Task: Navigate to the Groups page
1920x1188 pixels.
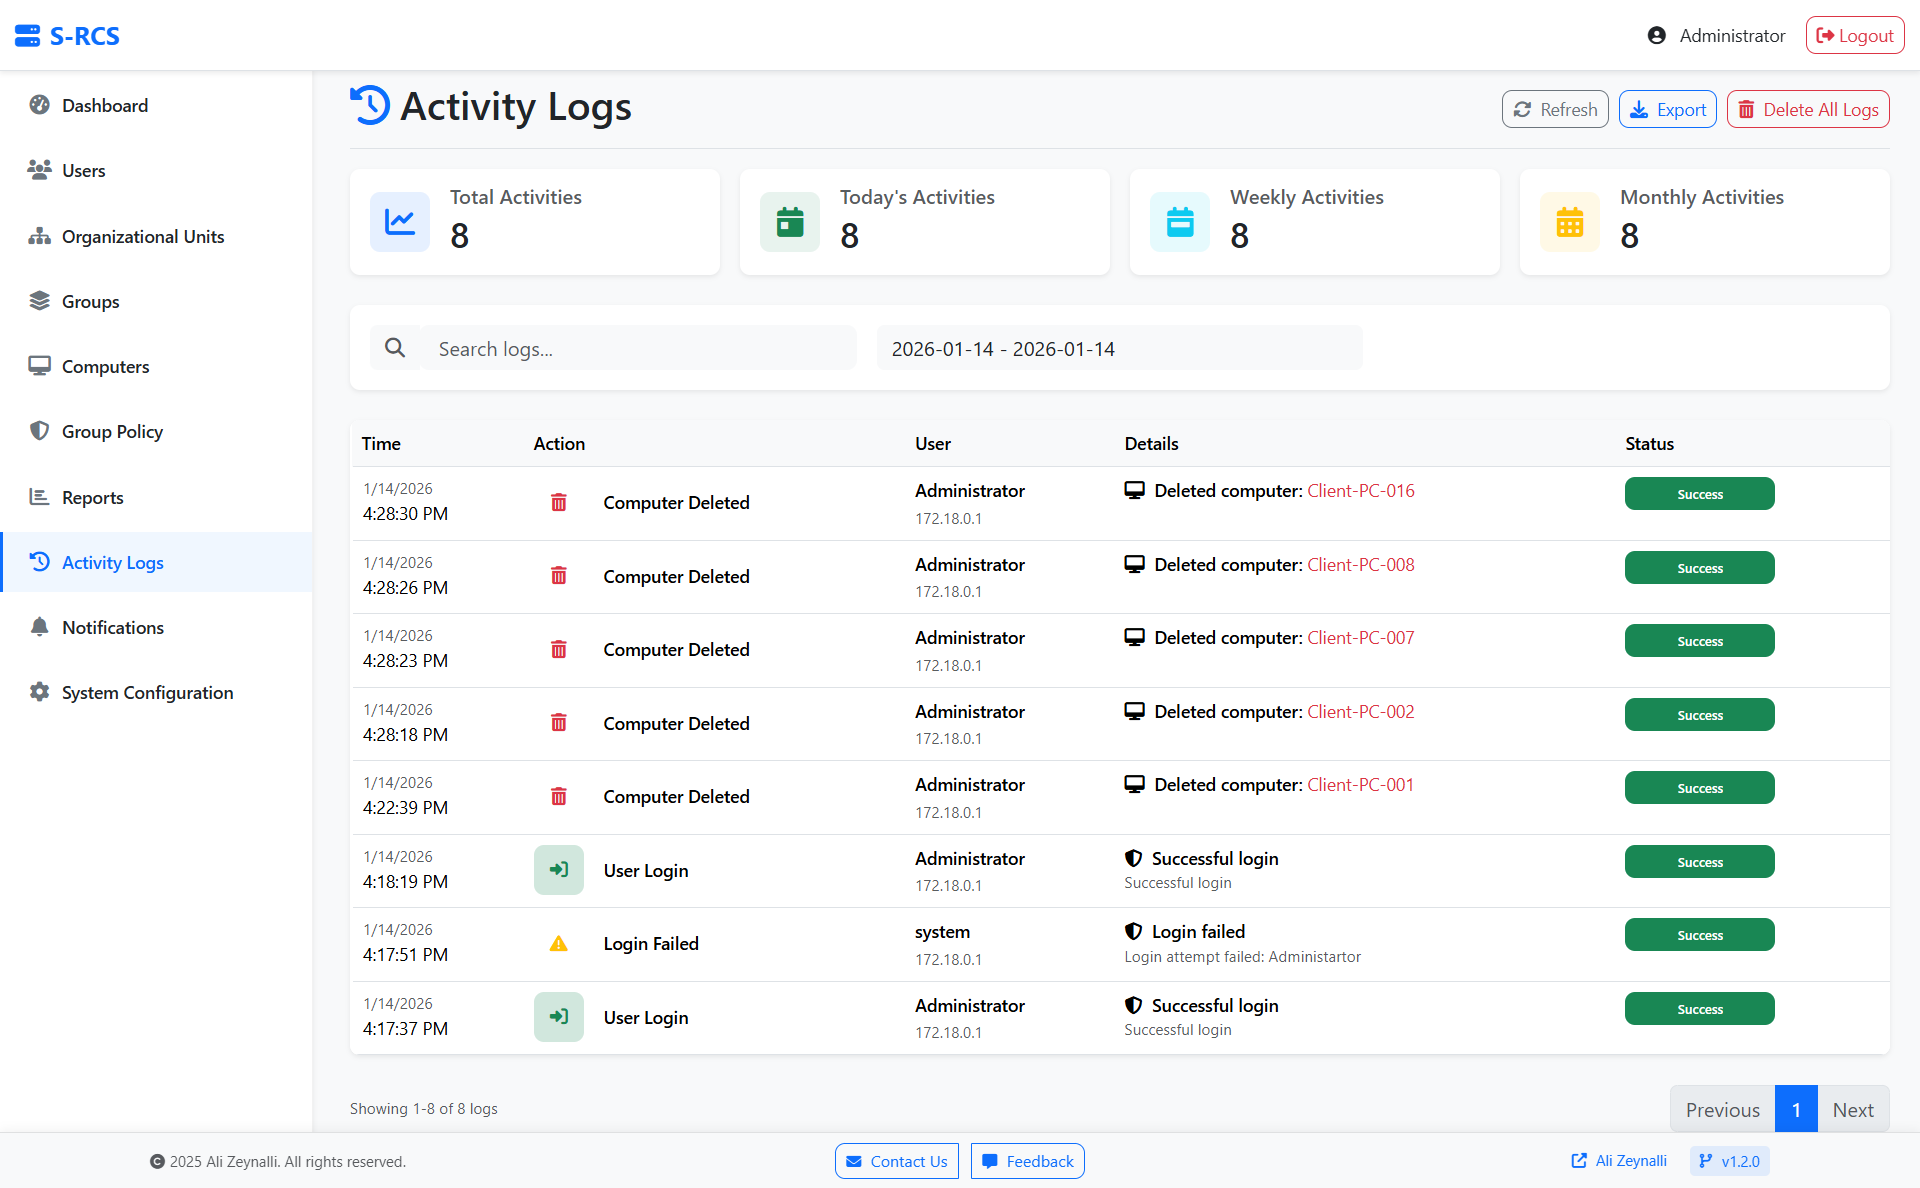Action: click(x=90, y=301)
